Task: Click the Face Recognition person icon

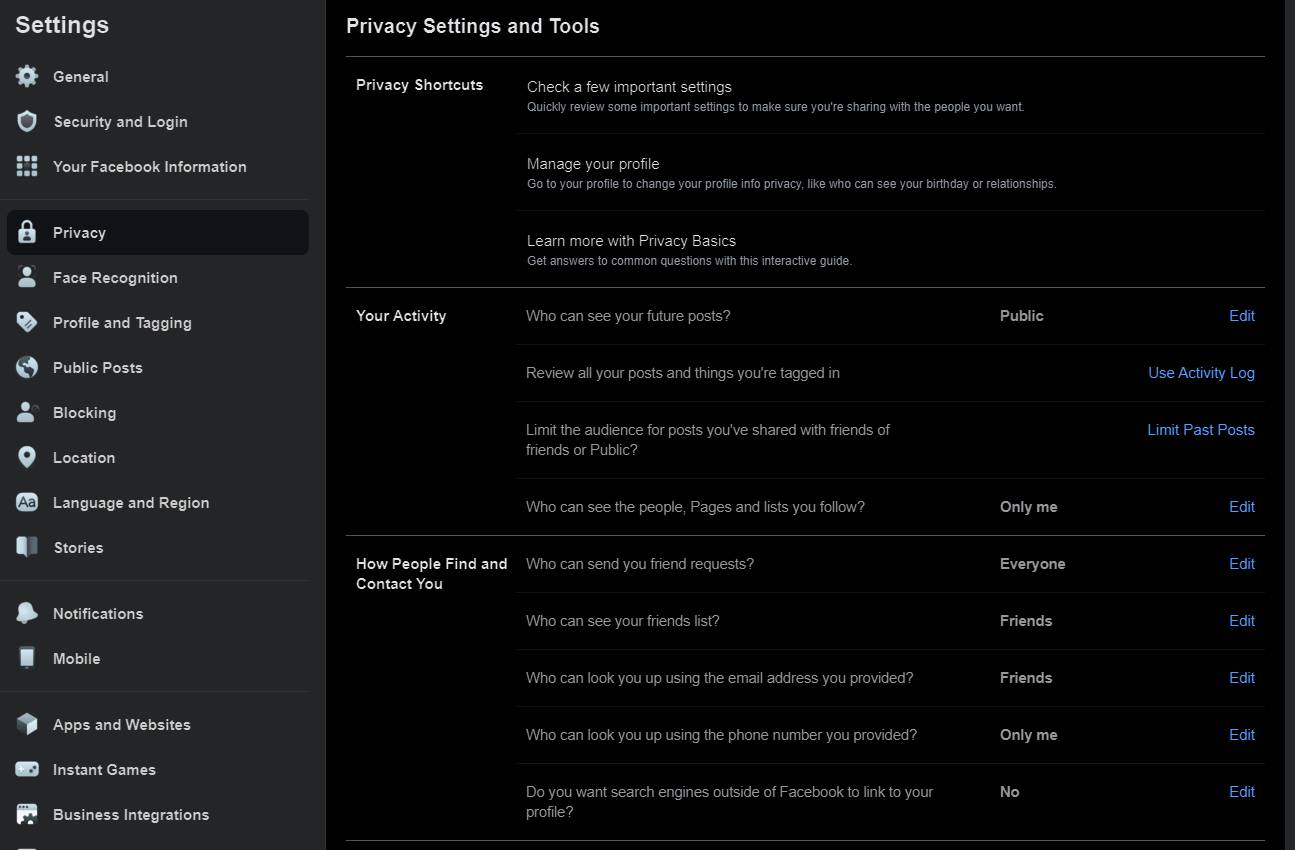Action: [27, 277]
